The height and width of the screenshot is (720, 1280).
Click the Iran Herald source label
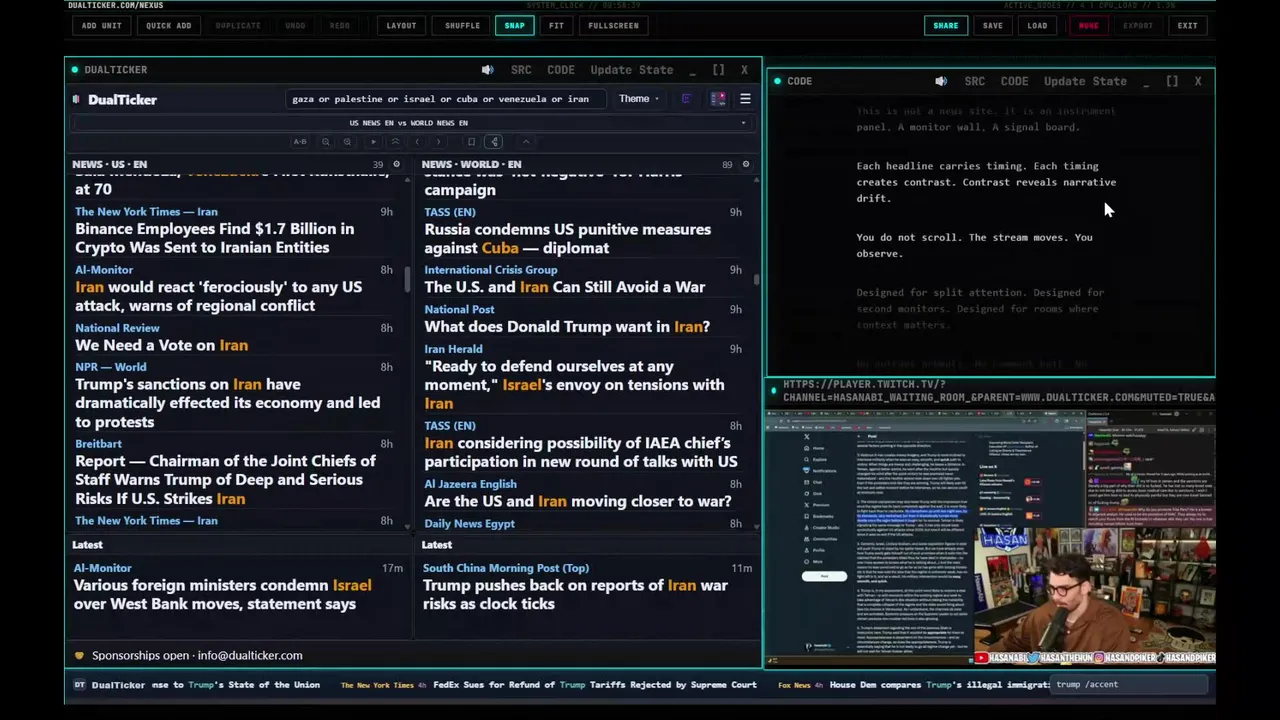coord(453,349)
